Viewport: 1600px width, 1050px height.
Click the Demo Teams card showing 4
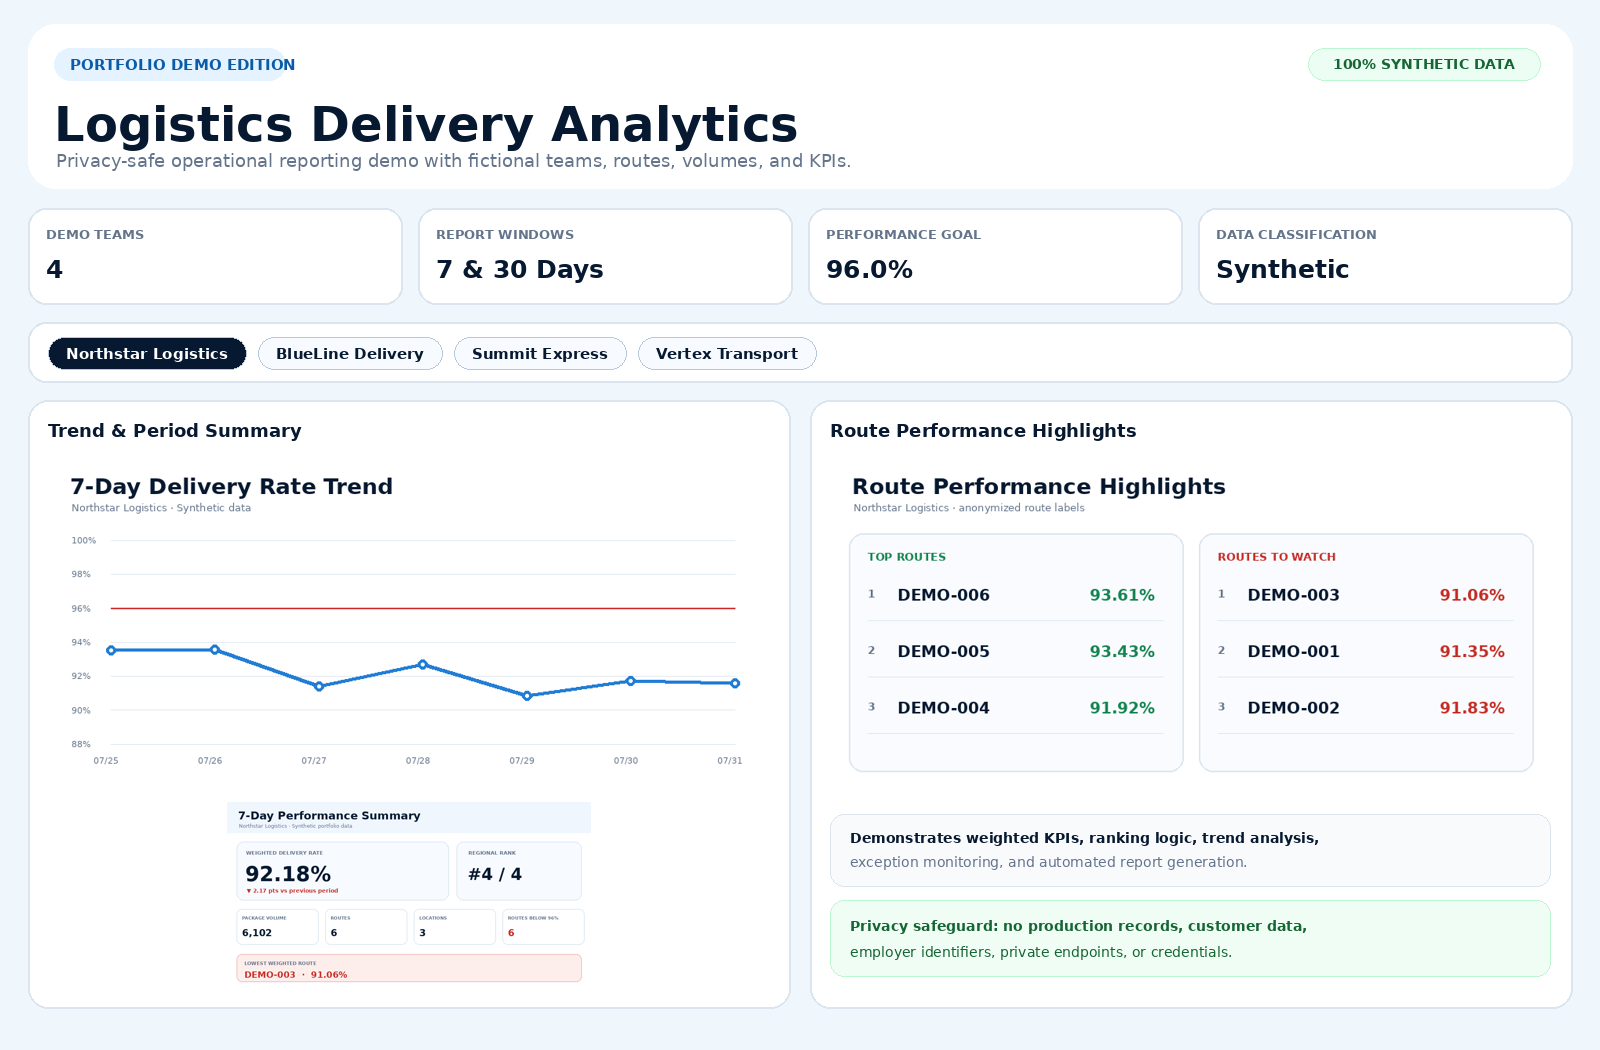click(216, 256)
